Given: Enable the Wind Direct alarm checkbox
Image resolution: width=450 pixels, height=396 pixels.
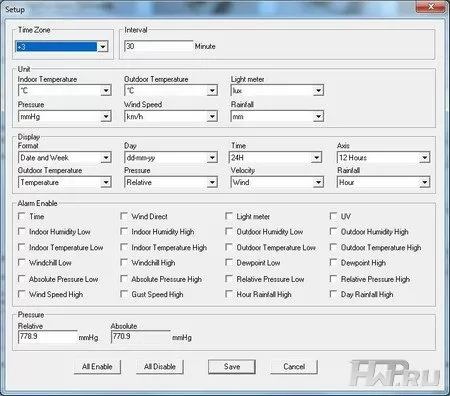Looking at the screenshot, I should click(x=124, y=216).
